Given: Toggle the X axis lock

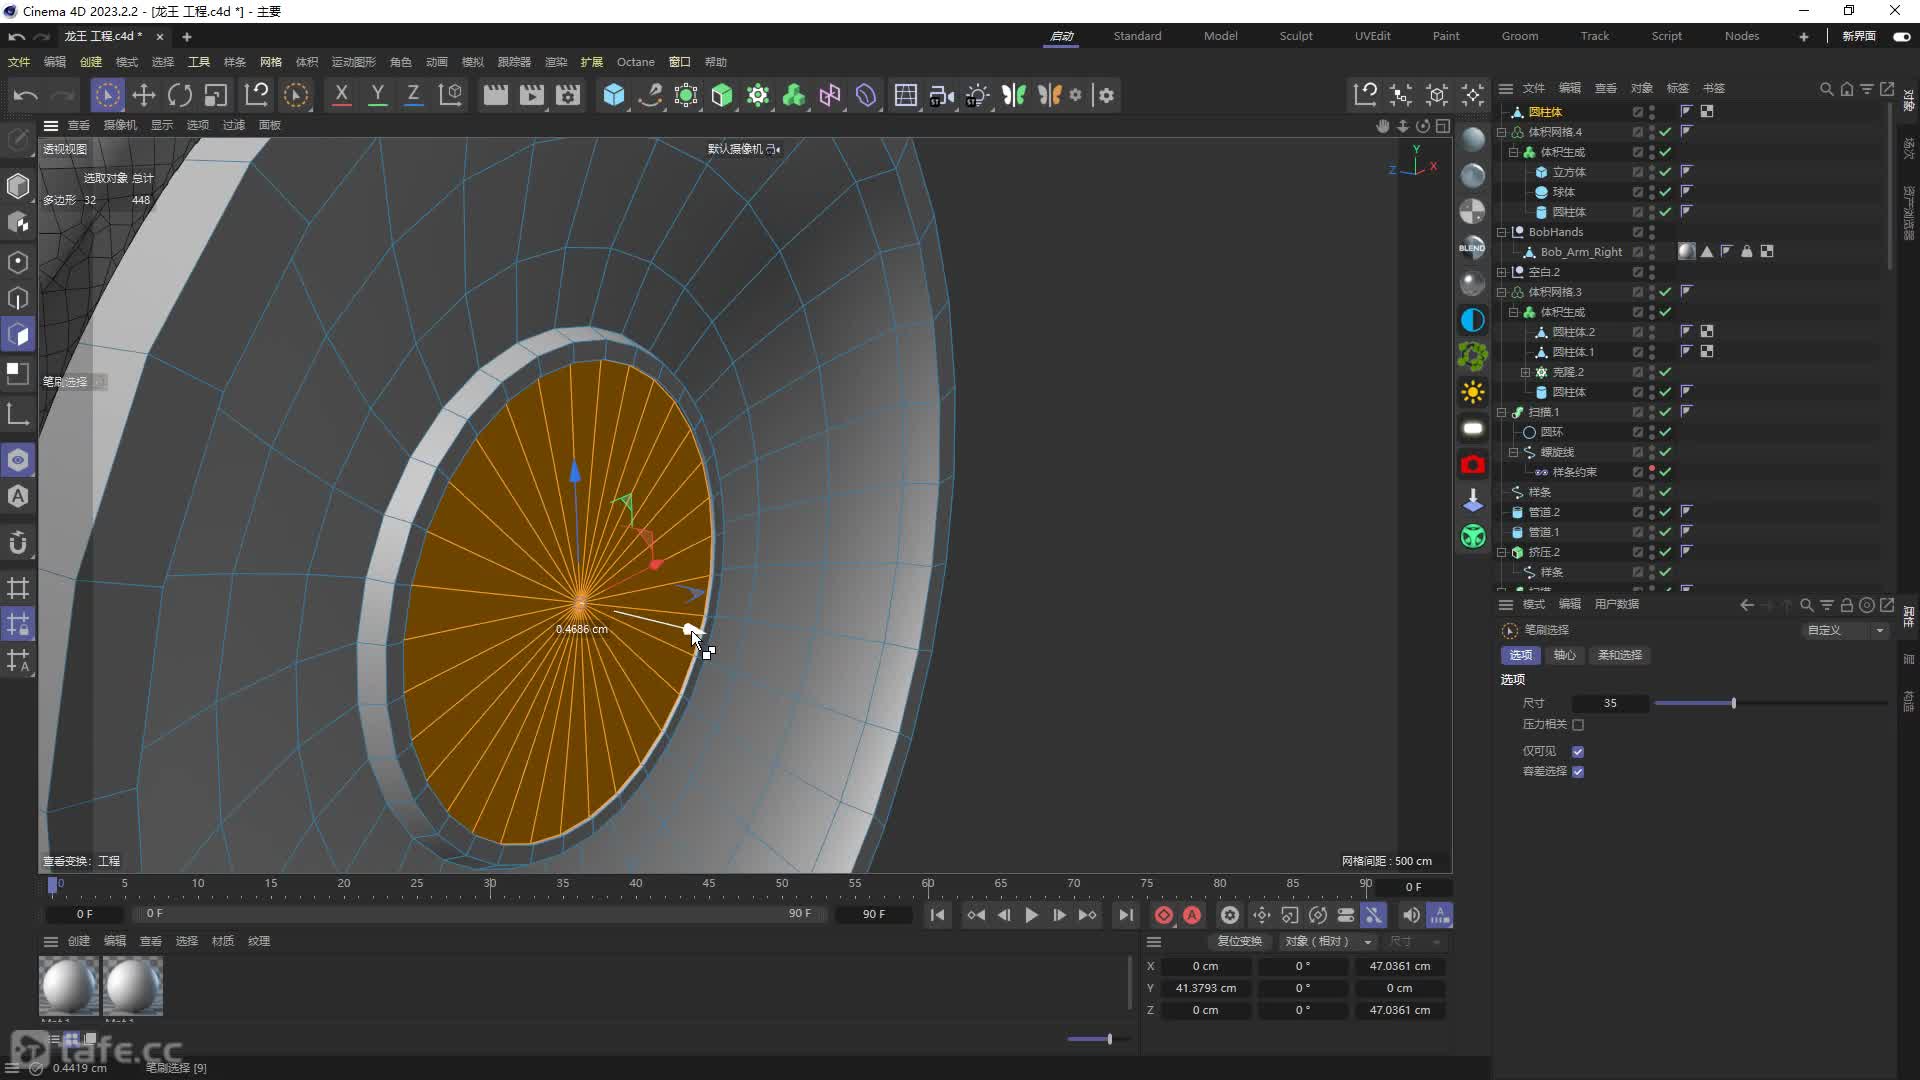Looking at the screenshot, I should tap(341, 95).
